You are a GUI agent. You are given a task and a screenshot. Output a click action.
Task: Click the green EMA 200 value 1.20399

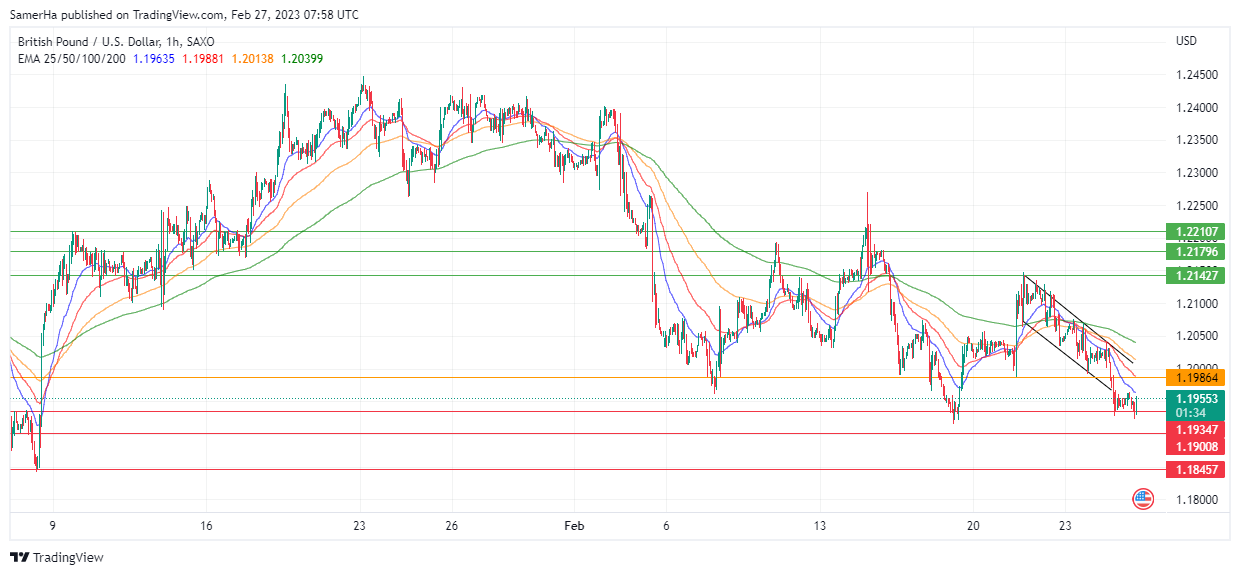(x=301, y=58)
